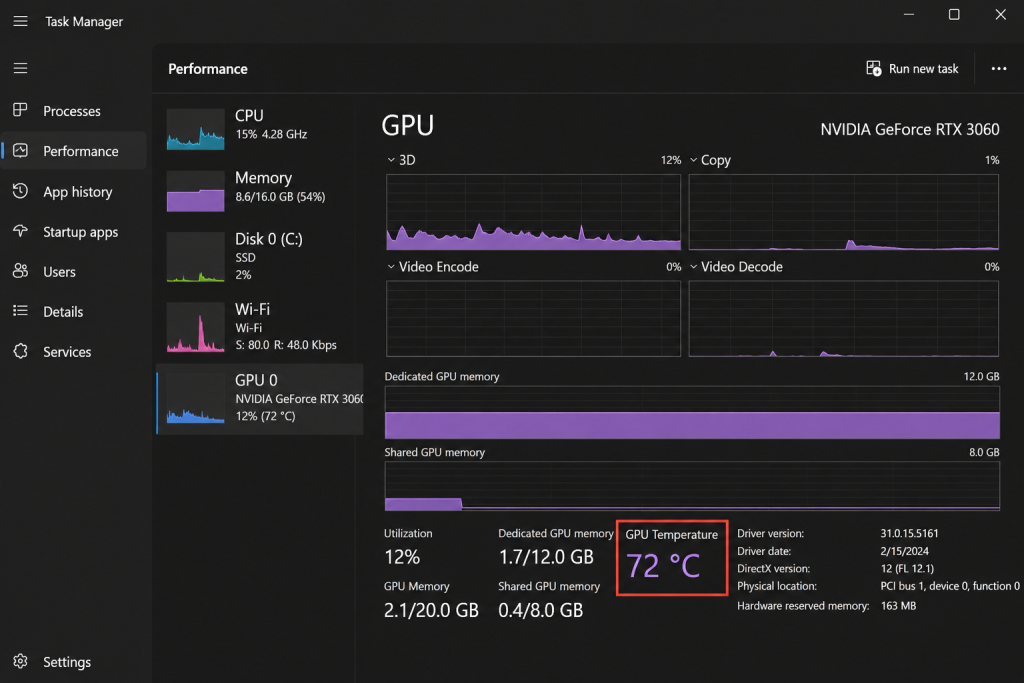Click the Copy engine usage graph
Image resolution: width=1024 pixels, height=683 pixels.
[843, 212]
